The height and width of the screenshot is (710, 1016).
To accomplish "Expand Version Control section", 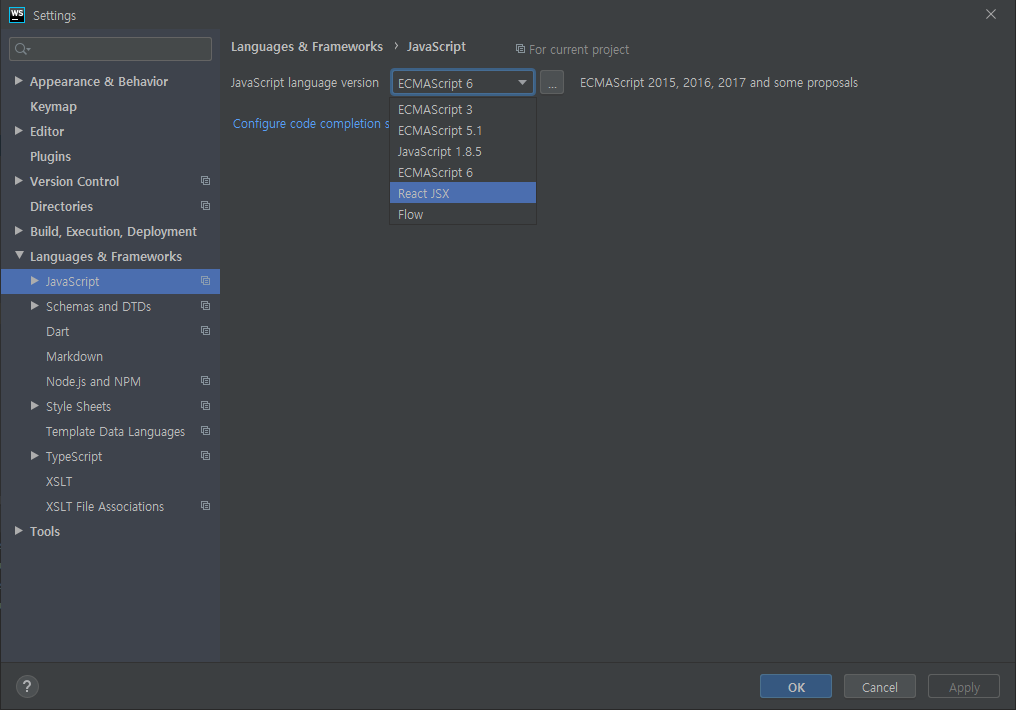I will (x=19, y=181).
